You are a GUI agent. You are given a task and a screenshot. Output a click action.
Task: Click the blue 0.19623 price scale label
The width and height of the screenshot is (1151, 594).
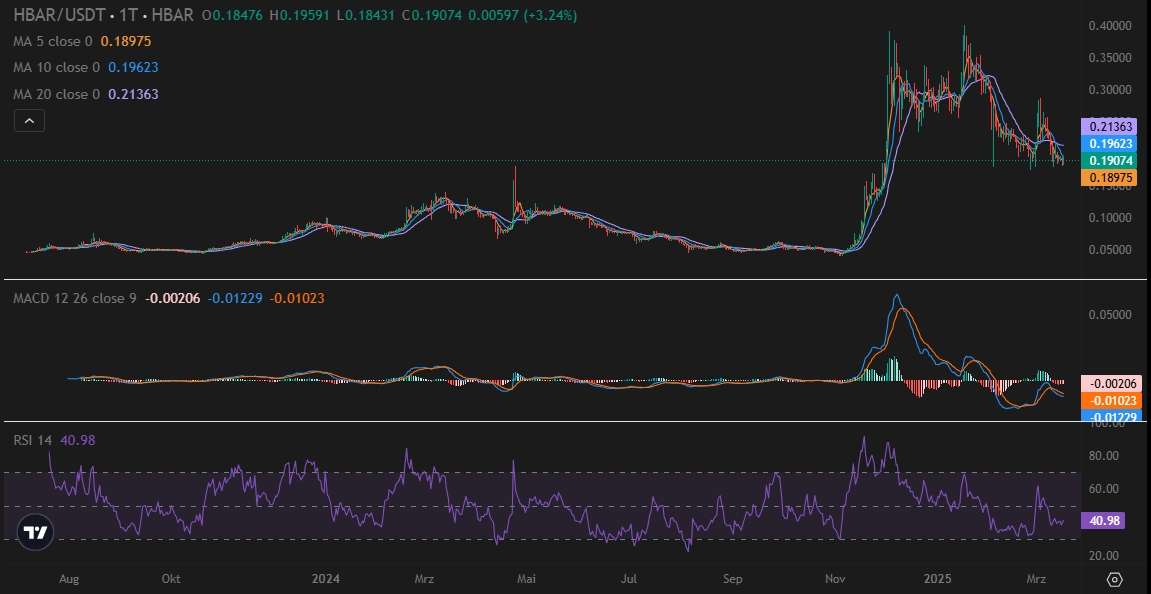1110,143
